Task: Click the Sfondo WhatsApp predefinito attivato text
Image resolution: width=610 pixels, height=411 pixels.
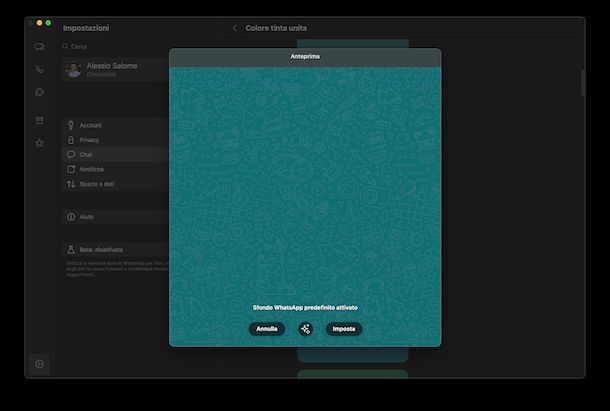Action: pos(305,307)
